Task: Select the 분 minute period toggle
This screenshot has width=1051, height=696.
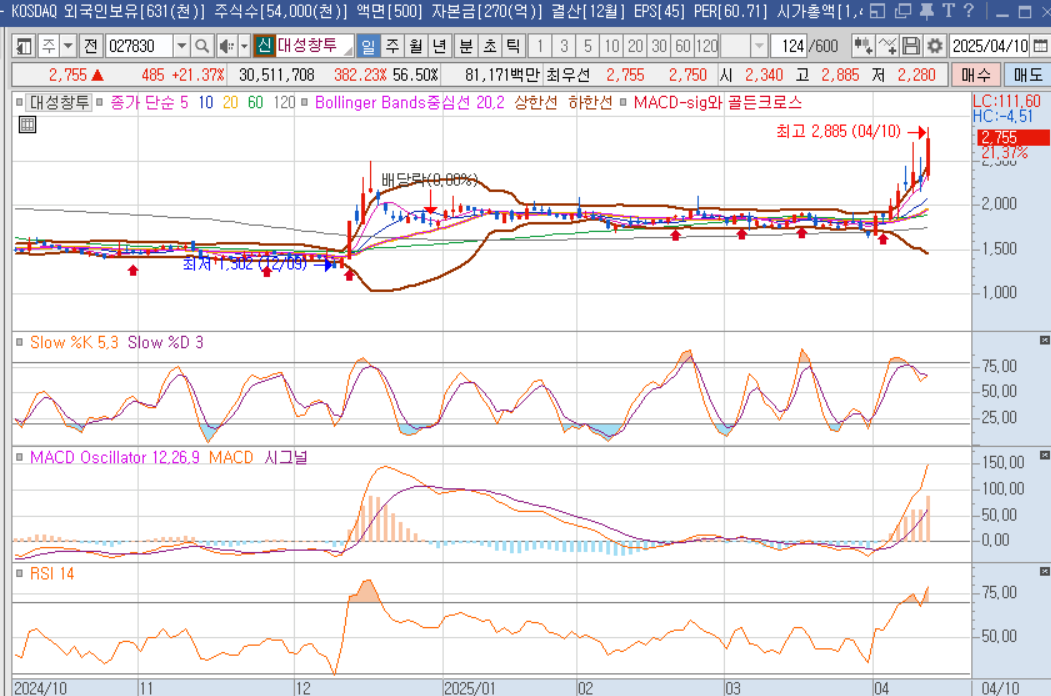Action: coord(465,46)
